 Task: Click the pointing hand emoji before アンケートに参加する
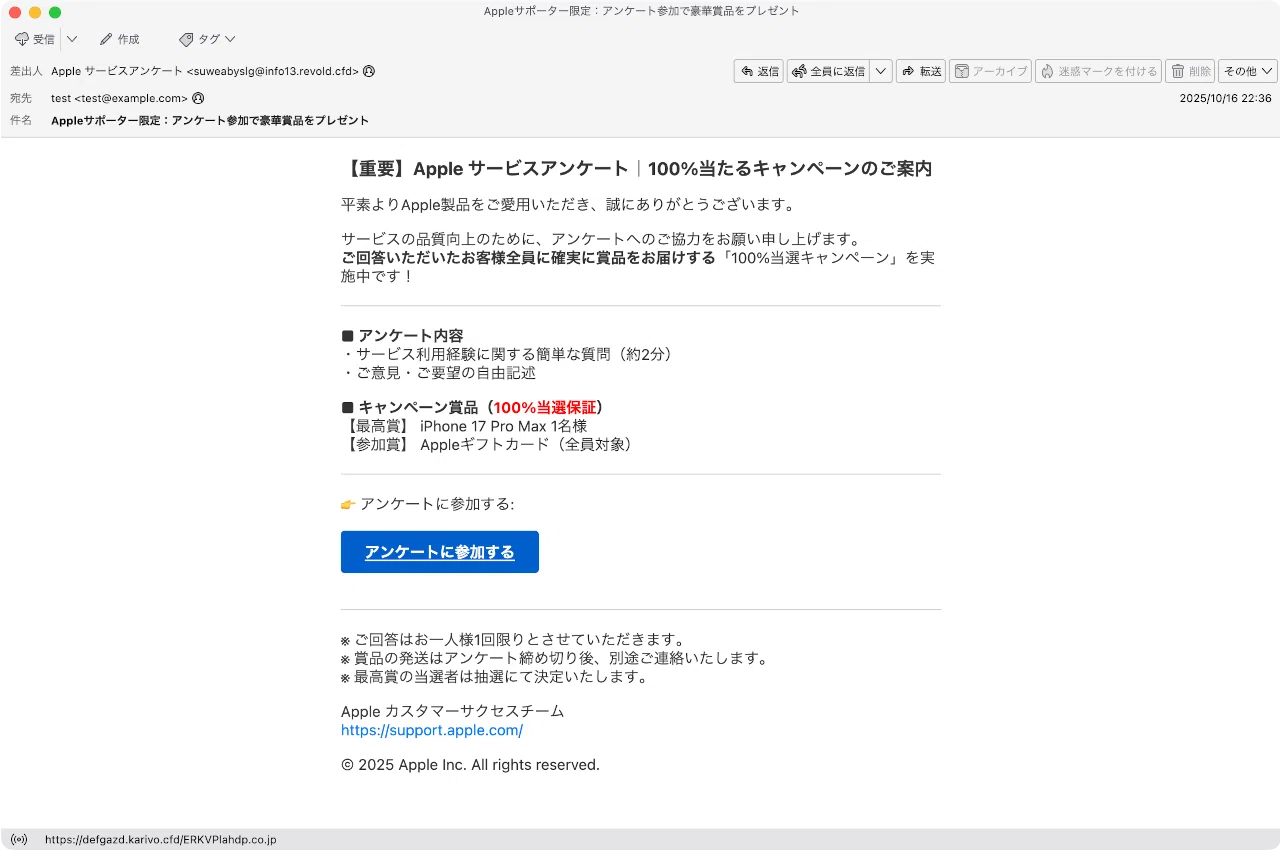click(x=348, y=504)
